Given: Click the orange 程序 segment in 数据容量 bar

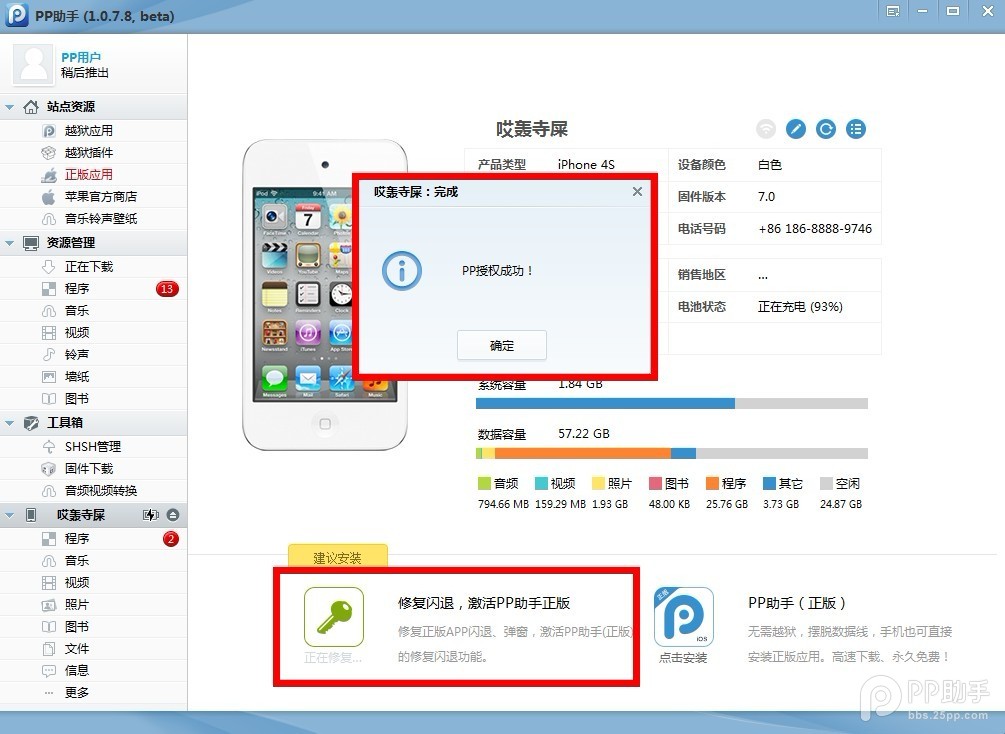Looking at the screenshot, I should point(583,453).
